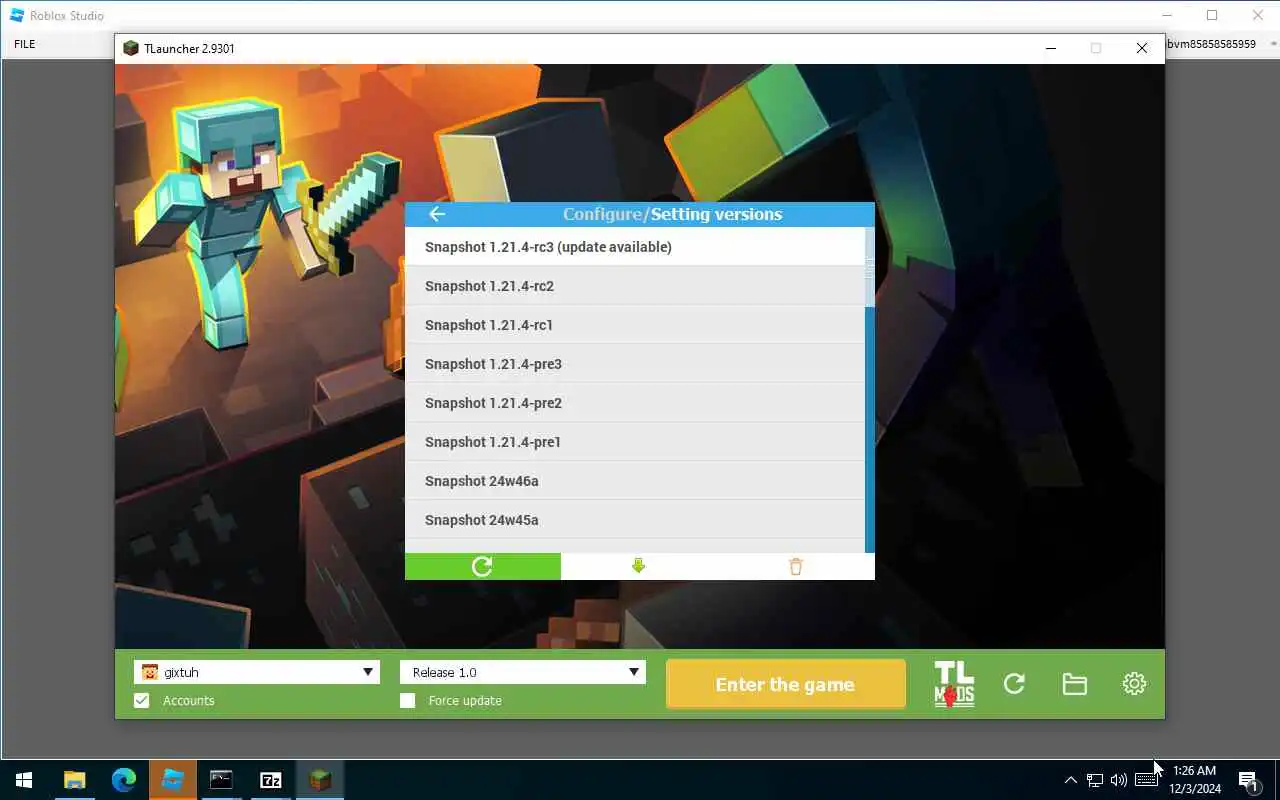The image size is (1280, 800).
Task: Select Snapshot 1.21.4-rc3 (update available)
Action: [635, 246]
